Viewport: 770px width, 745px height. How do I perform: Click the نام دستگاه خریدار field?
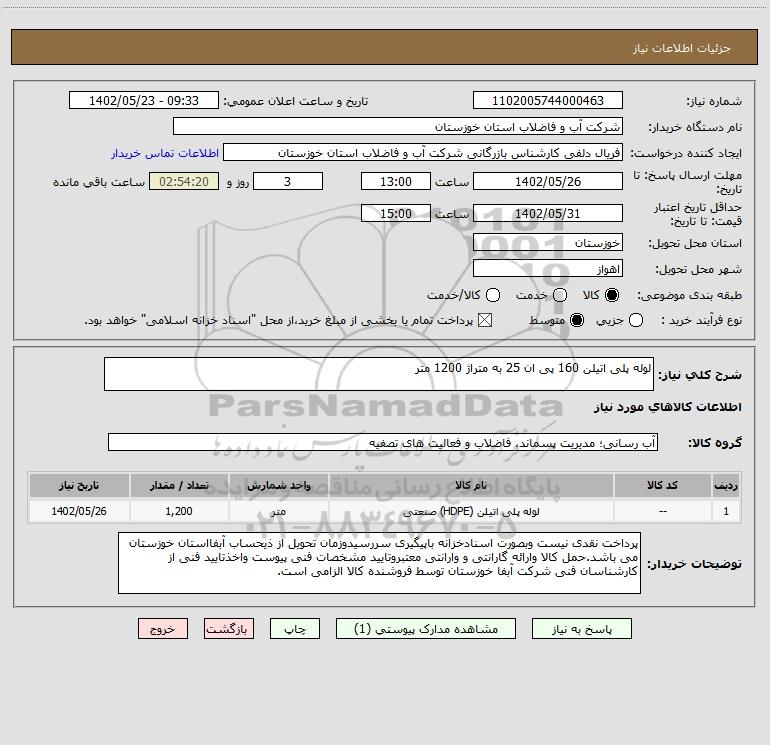click(398, 126)
